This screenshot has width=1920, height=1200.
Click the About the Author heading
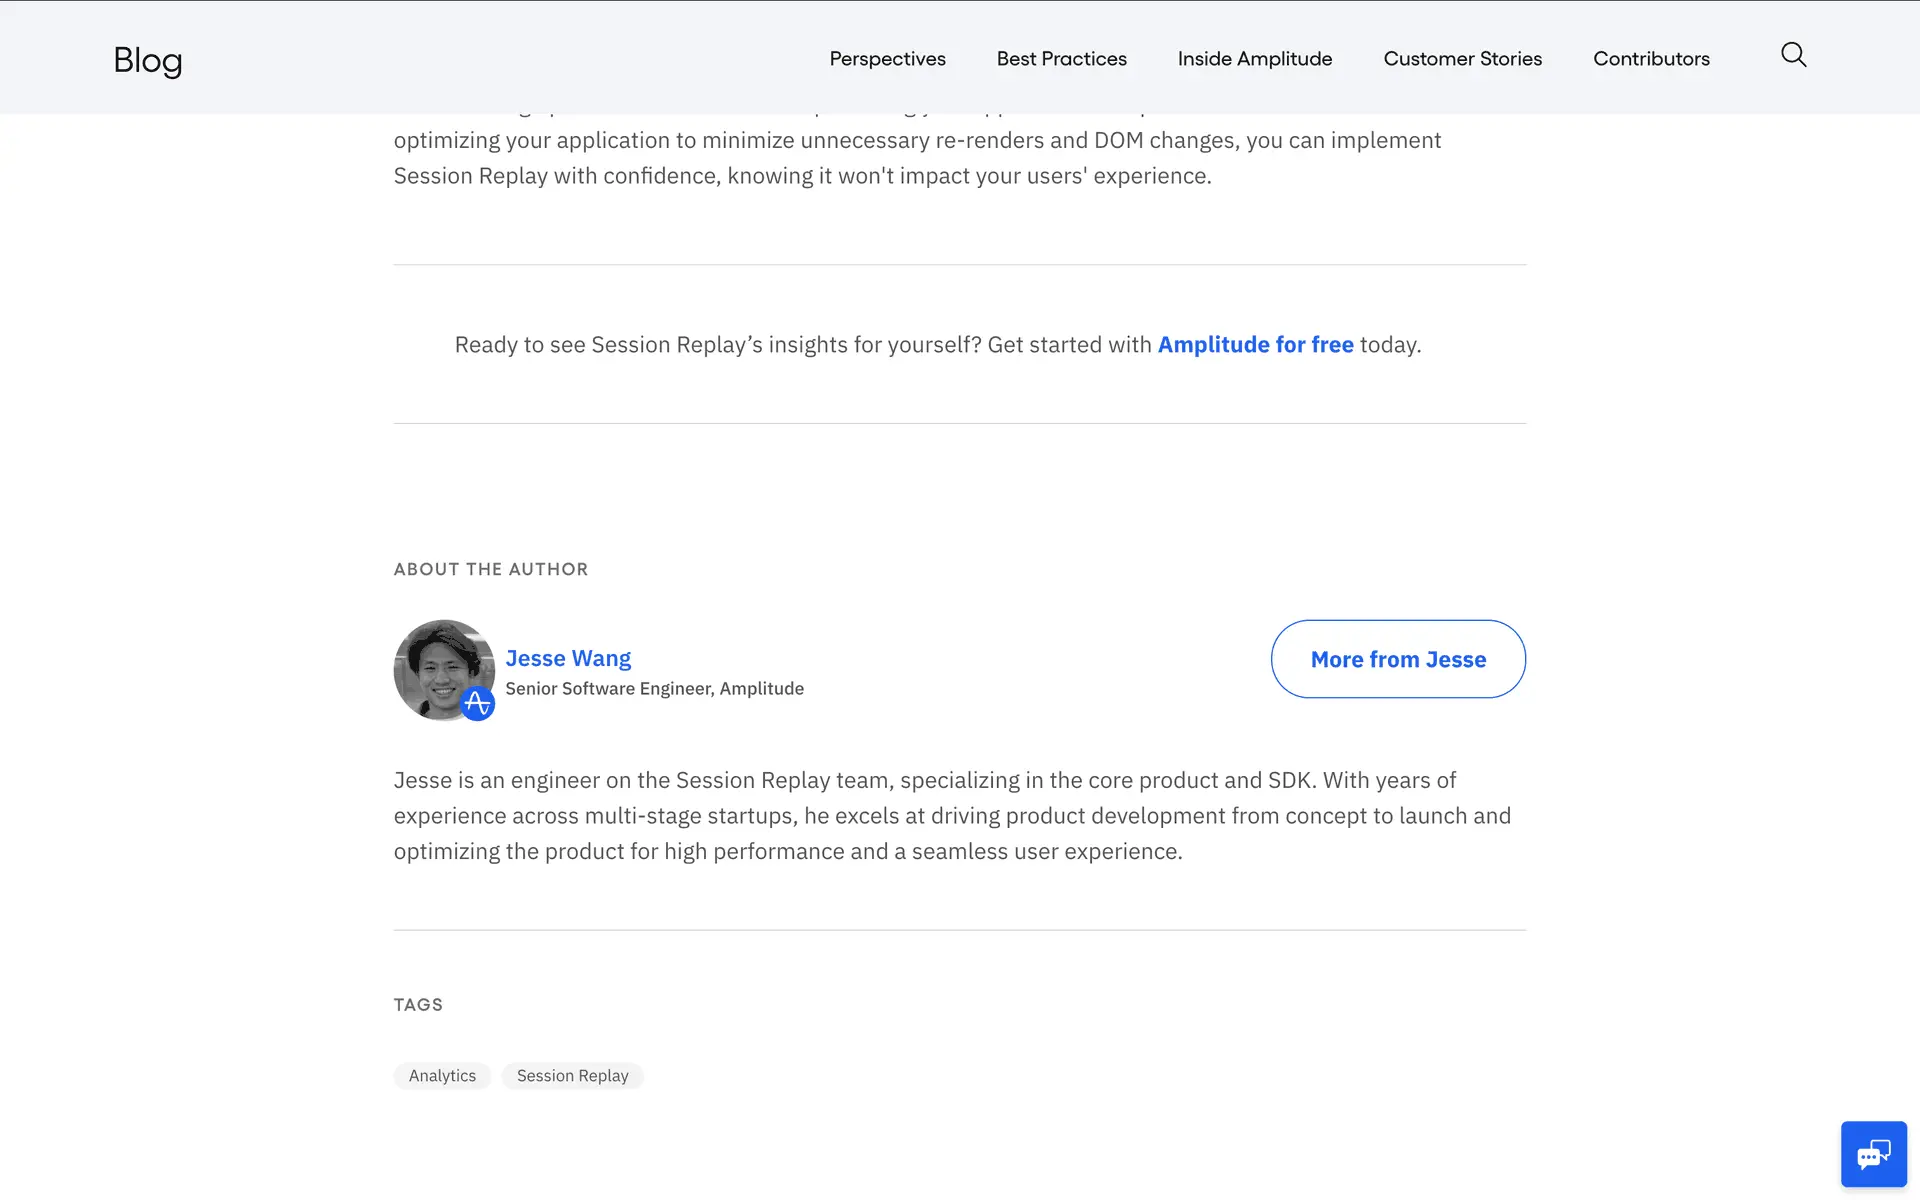(490, 569)
